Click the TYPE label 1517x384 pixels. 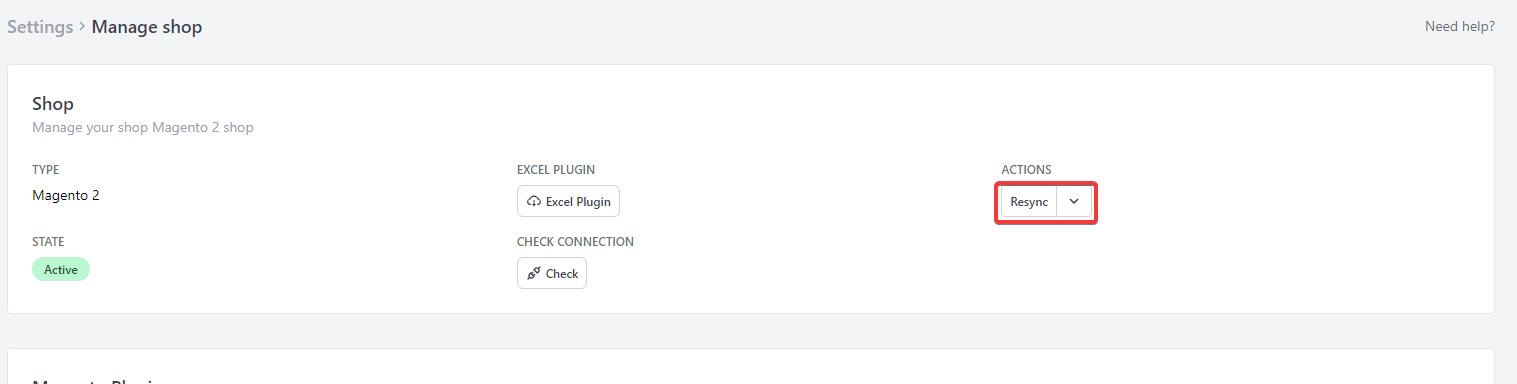pyautogui.click(x=46, y=170)
